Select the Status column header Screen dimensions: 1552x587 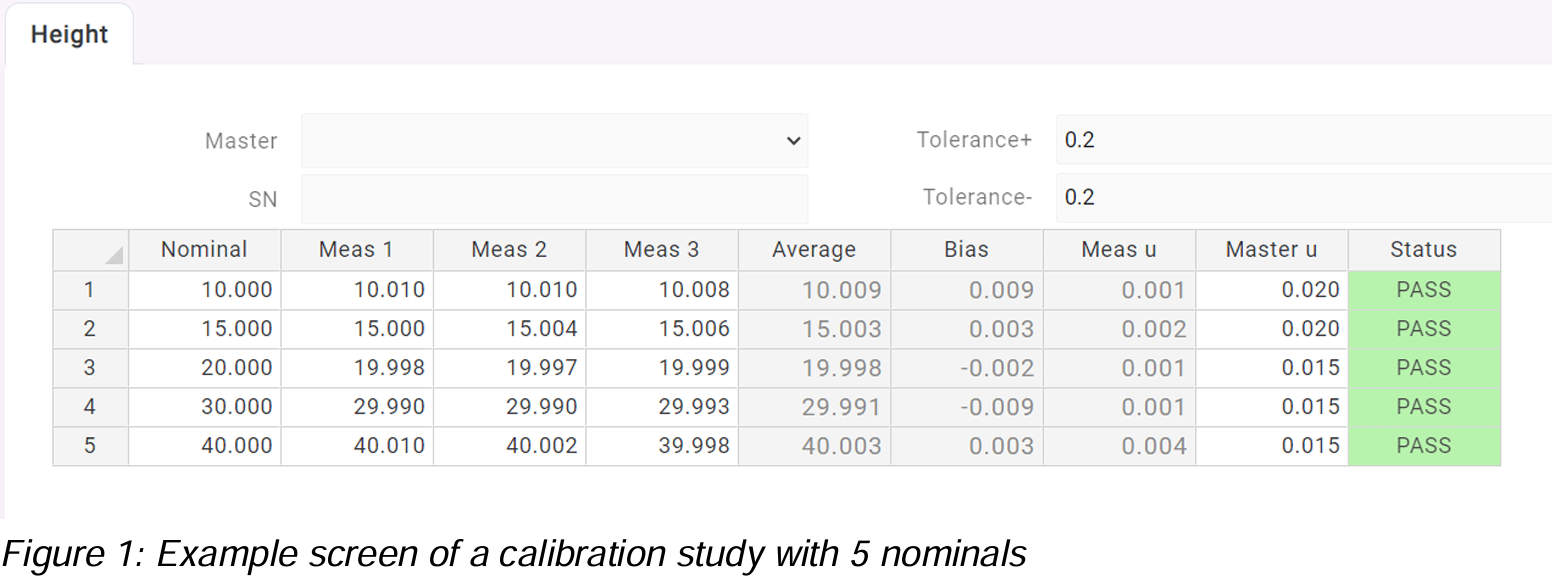[x=1424, y=249]
